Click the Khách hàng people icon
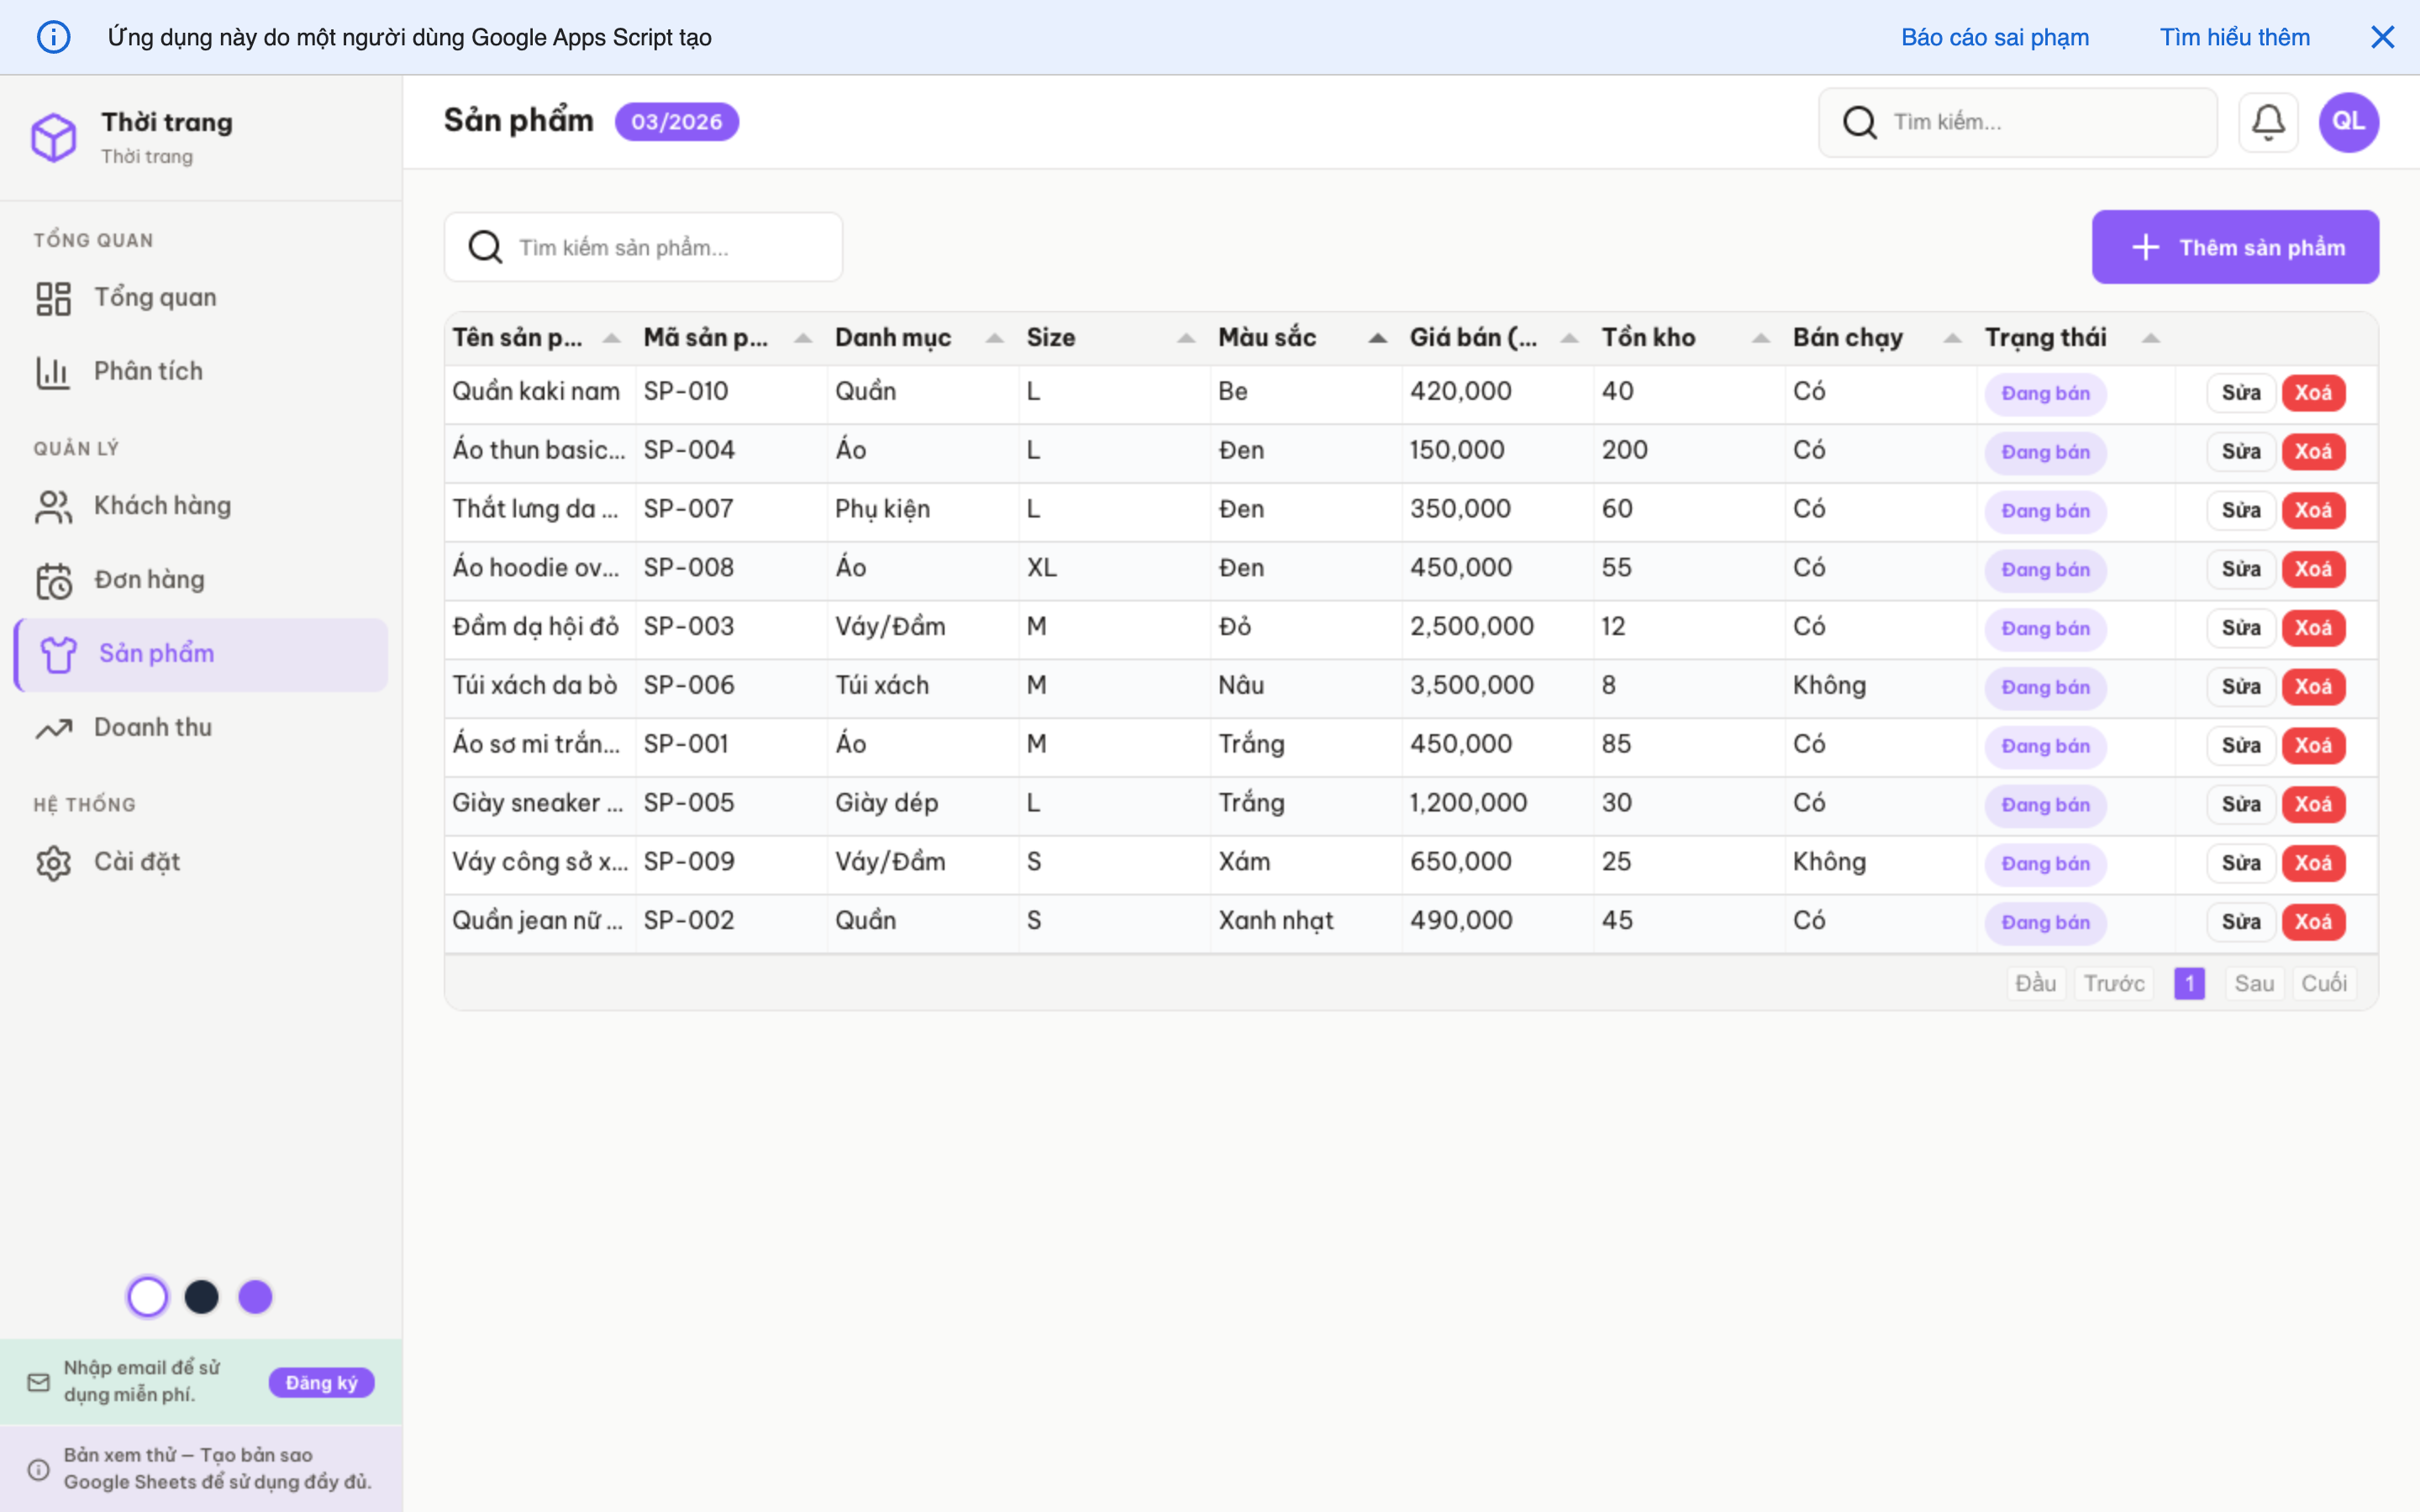 [x=53, y=505]
